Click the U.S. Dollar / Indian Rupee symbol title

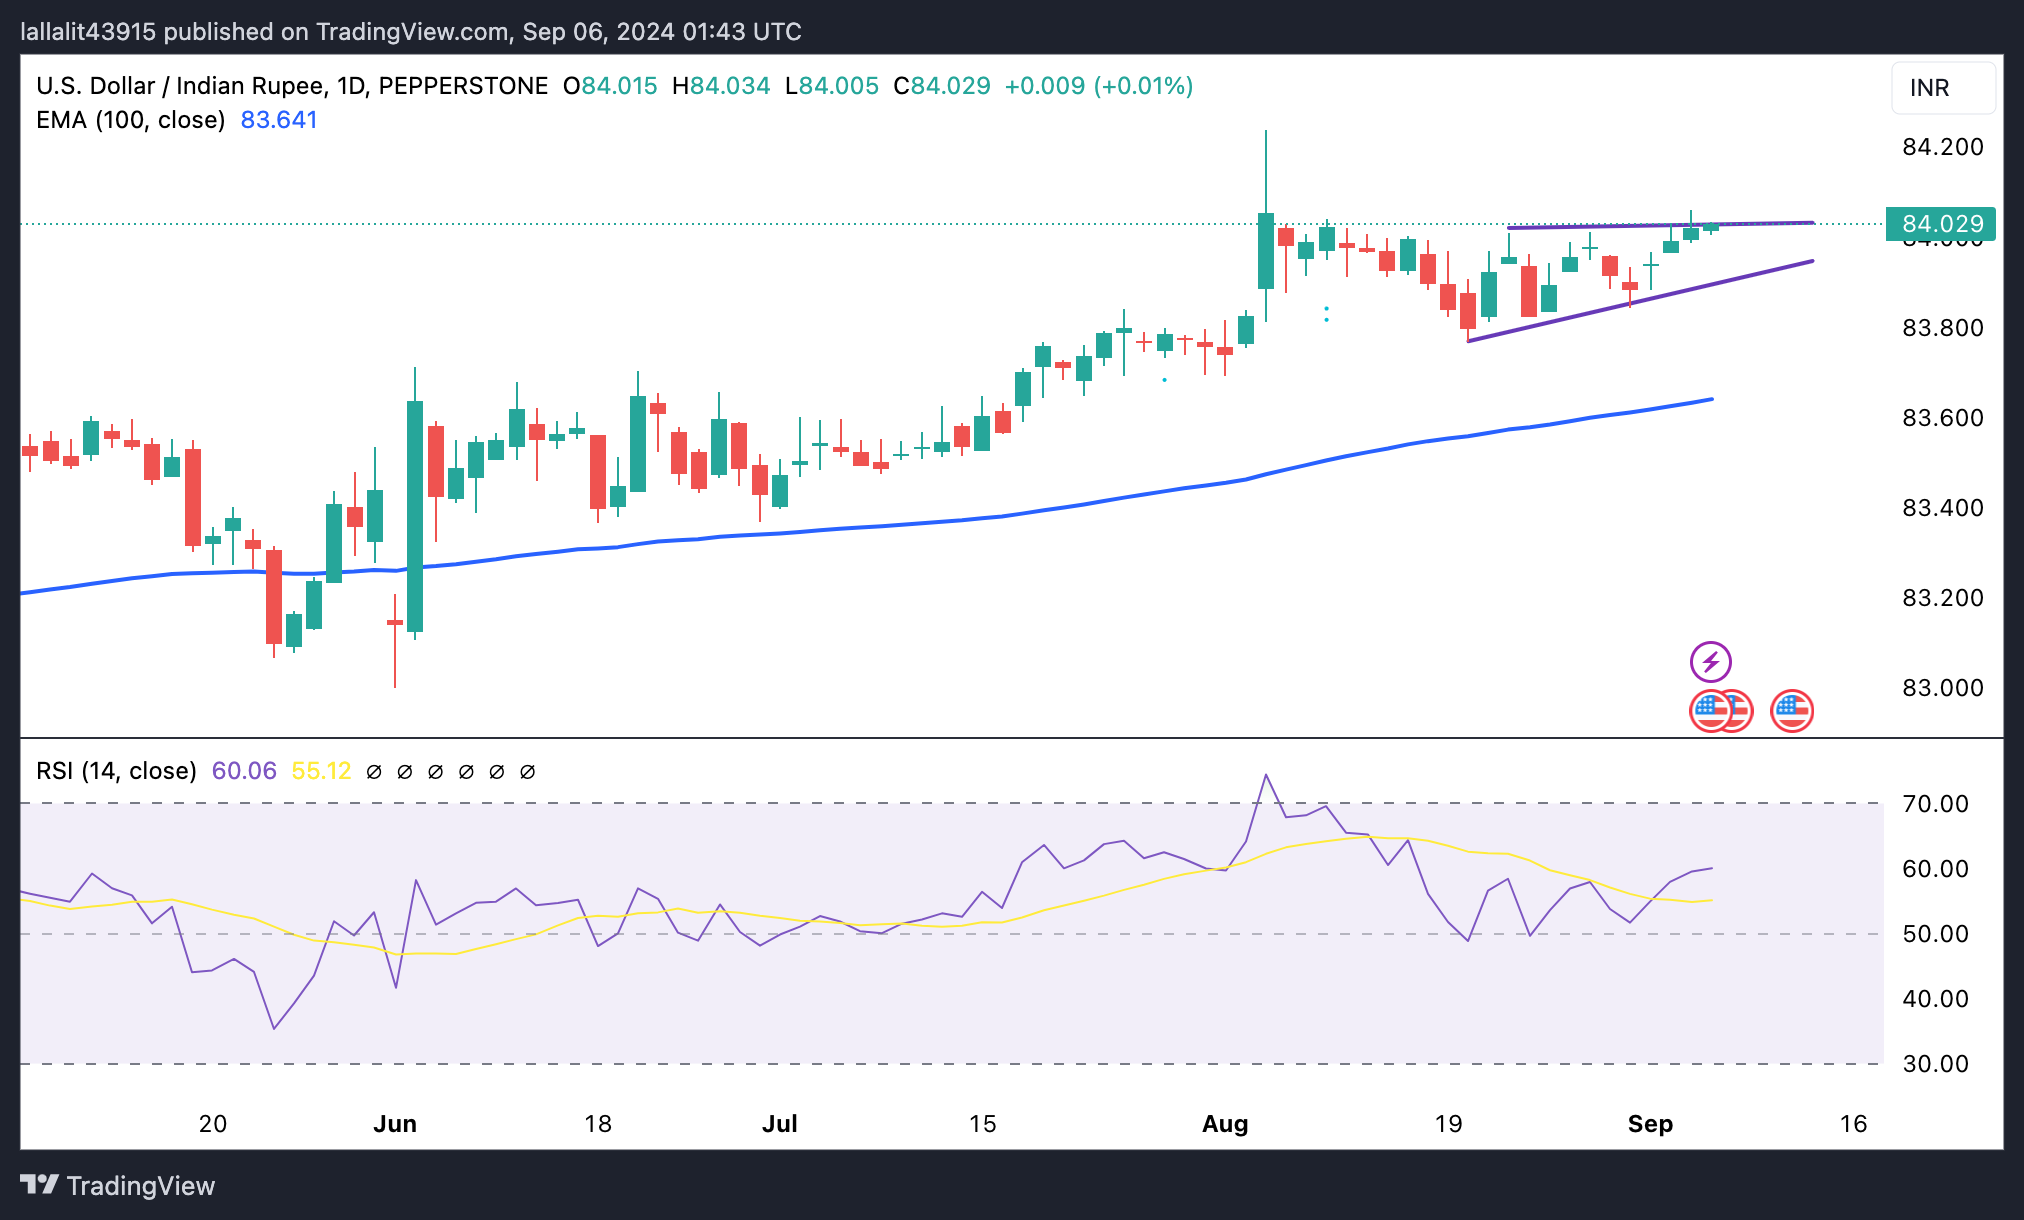point(180,86)
